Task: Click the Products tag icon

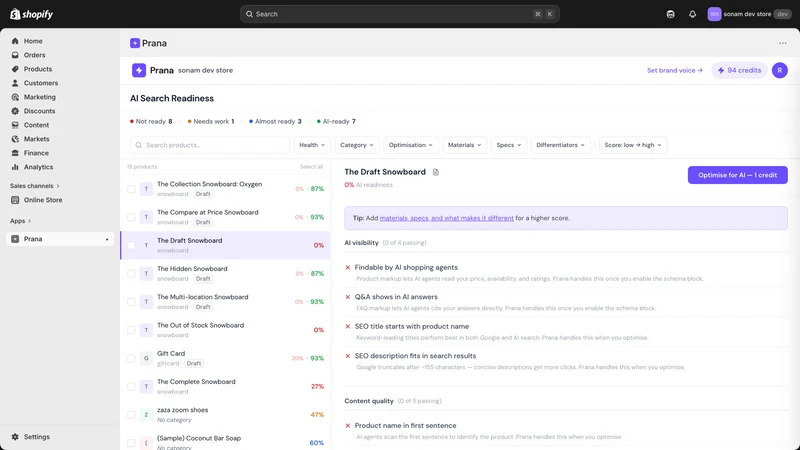Action: click(15, 69)
